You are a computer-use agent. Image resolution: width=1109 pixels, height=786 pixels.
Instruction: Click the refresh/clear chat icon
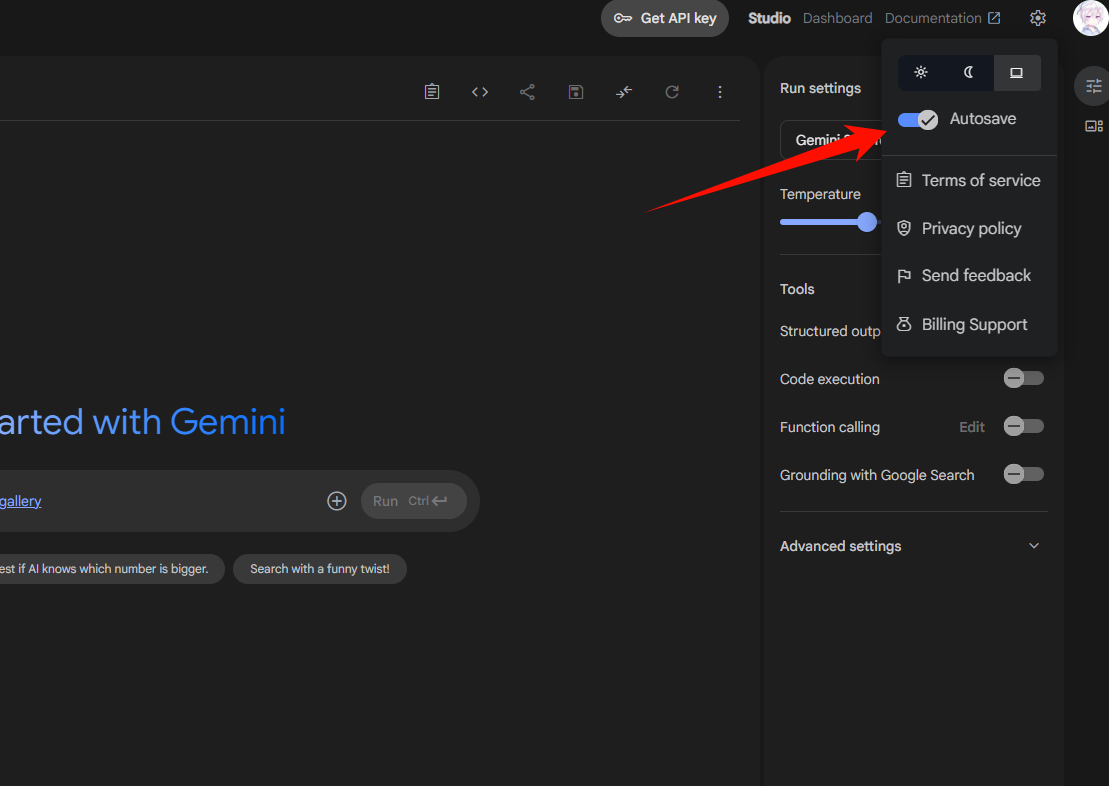pyautogui.click(x=672, y=92)
